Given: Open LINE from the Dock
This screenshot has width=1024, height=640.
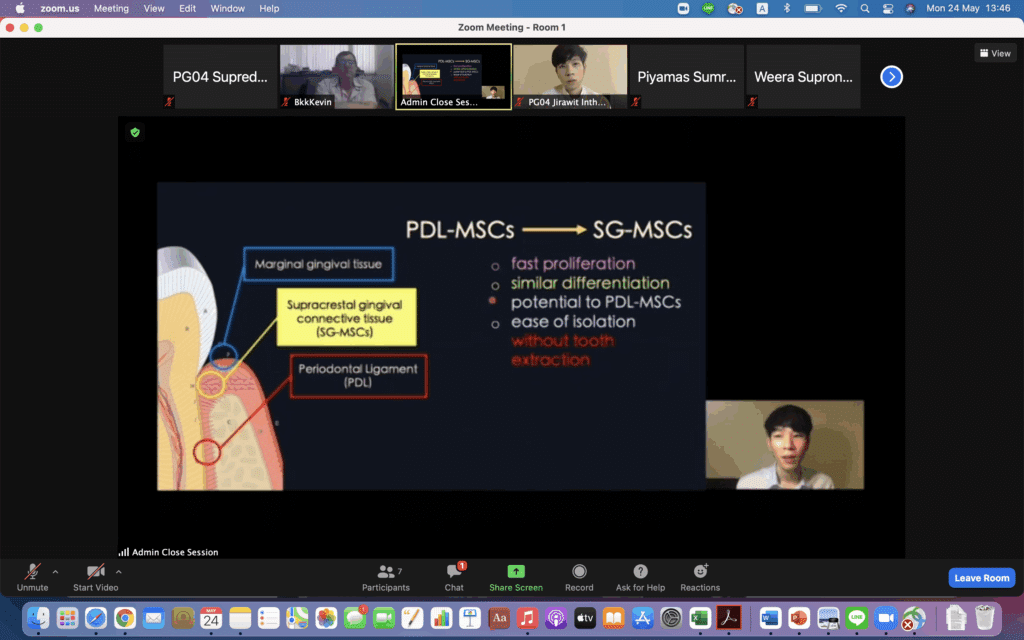Looking at the screenshot, I should 856,618.
